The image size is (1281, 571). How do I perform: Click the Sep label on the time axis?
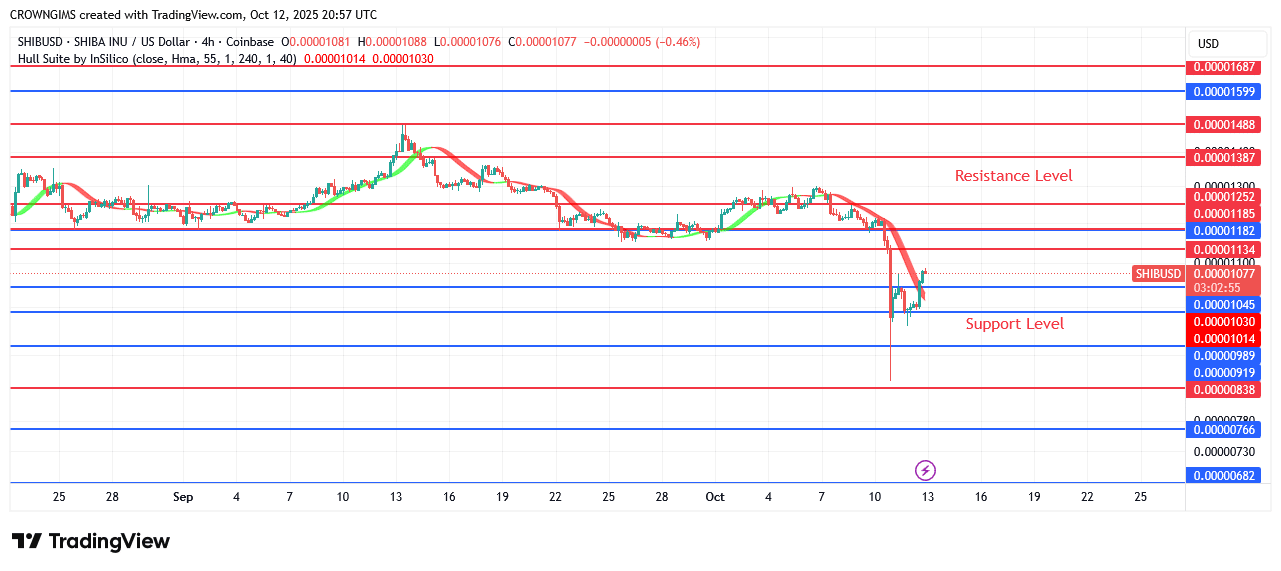[x=182, y=497]
